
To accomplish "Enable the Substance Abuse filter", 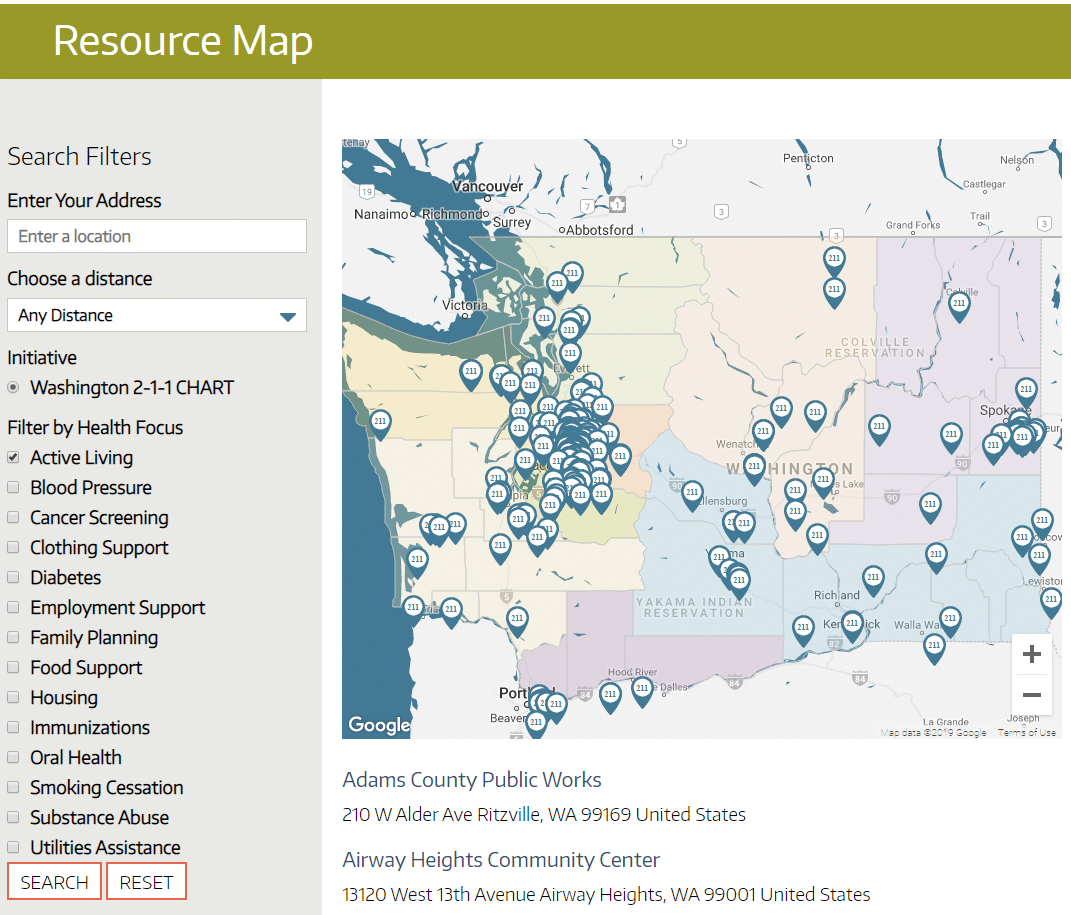I will point(13,817).
